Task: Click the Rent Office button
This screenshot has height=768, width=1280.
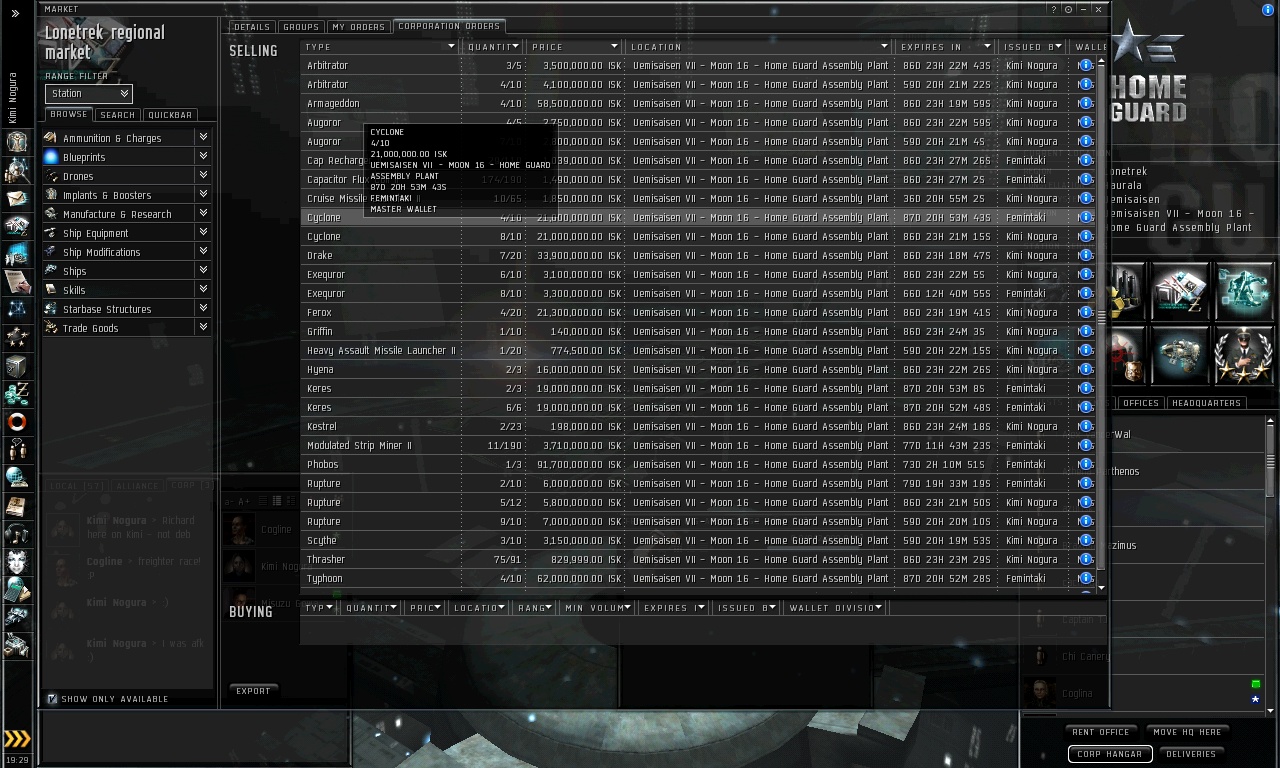Action: 1101,732
